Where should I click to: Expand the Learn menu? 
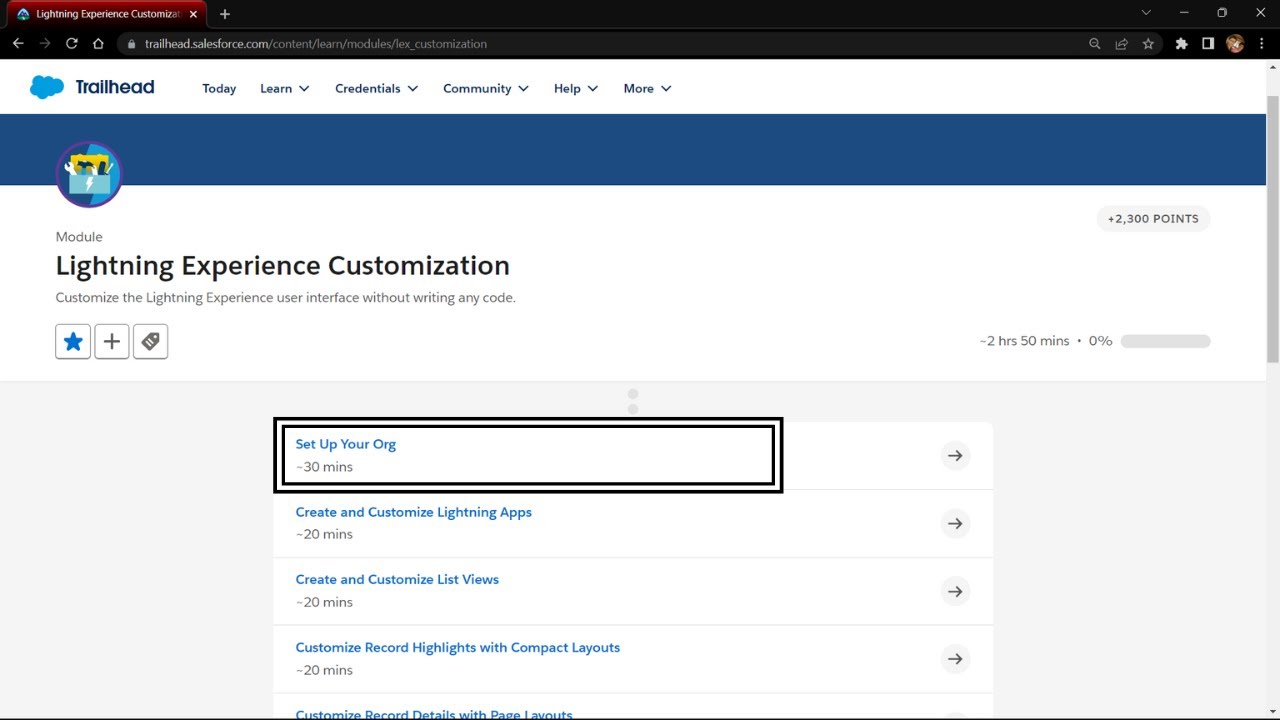point(285,88)
